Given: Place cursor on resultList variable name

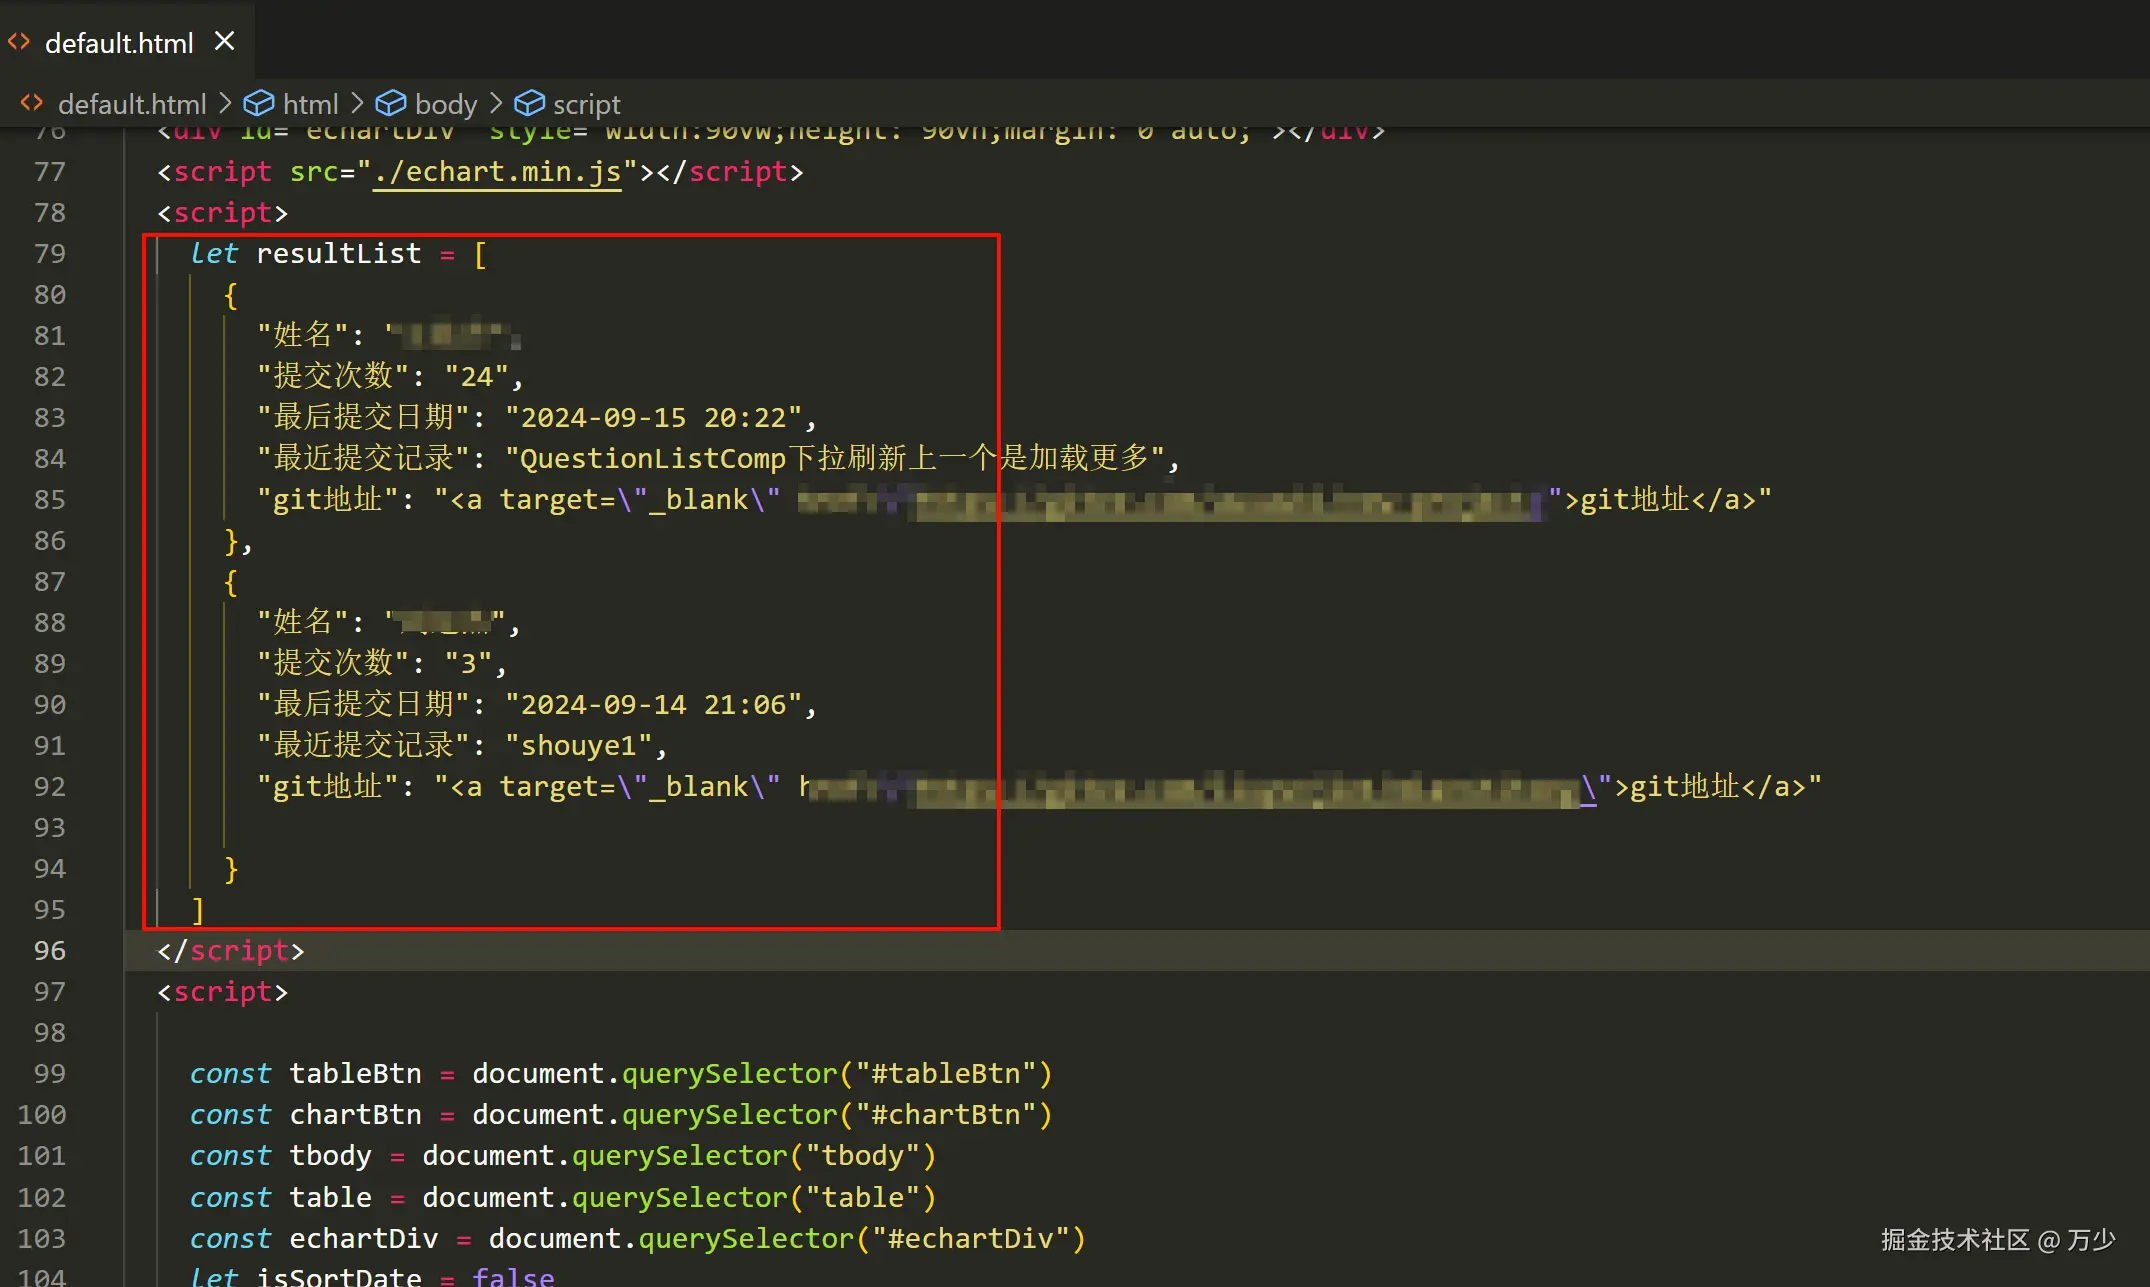Looking at the screenshot, I should [338, 253].
